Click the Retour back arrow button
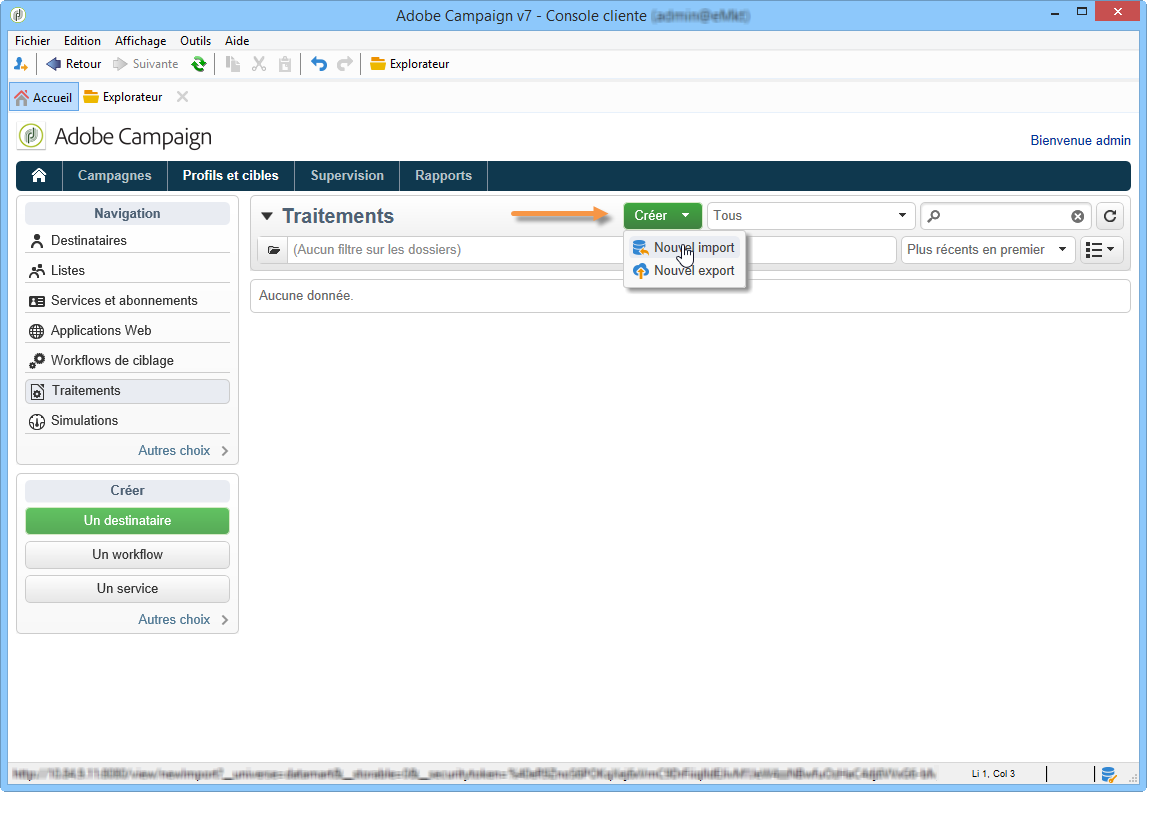1165x813 pixels. (74, 64)
